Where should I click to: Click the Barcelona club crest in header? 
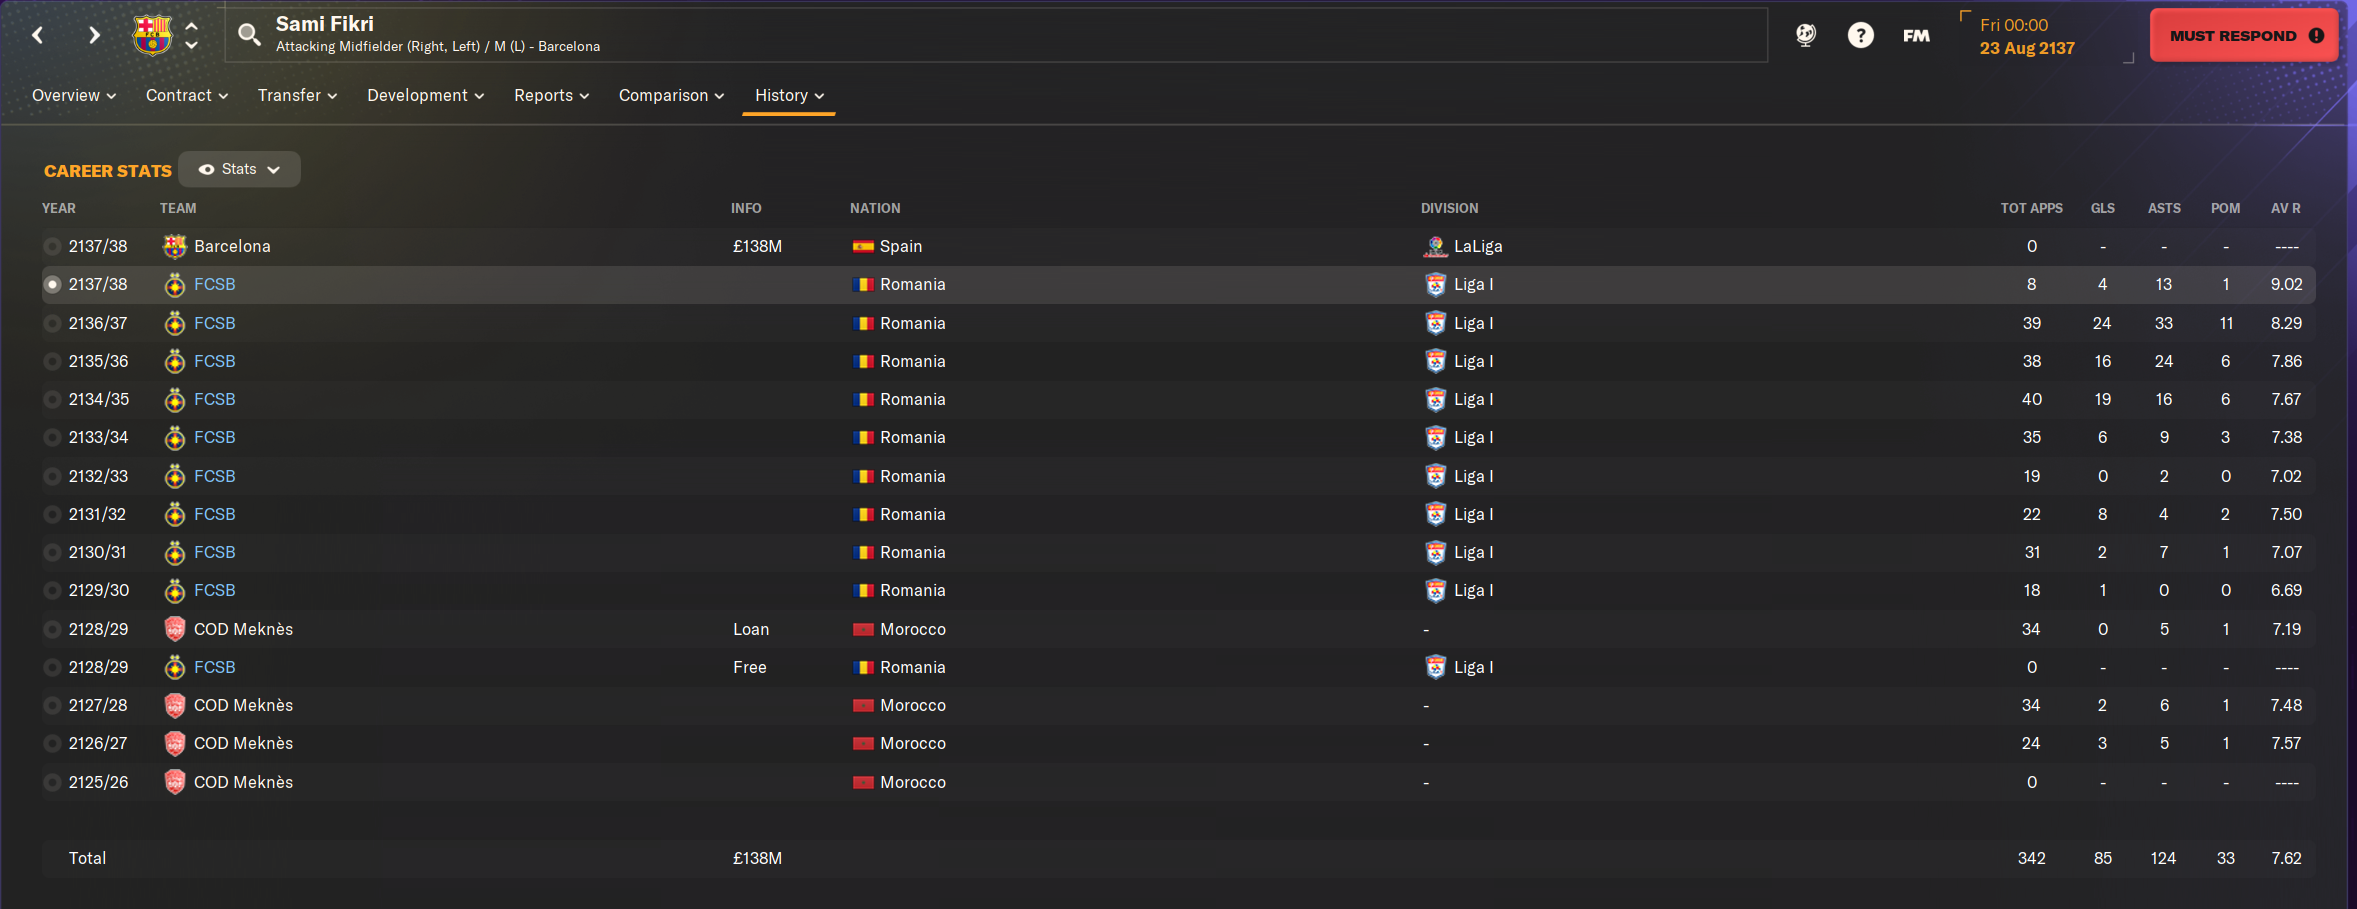152,35
